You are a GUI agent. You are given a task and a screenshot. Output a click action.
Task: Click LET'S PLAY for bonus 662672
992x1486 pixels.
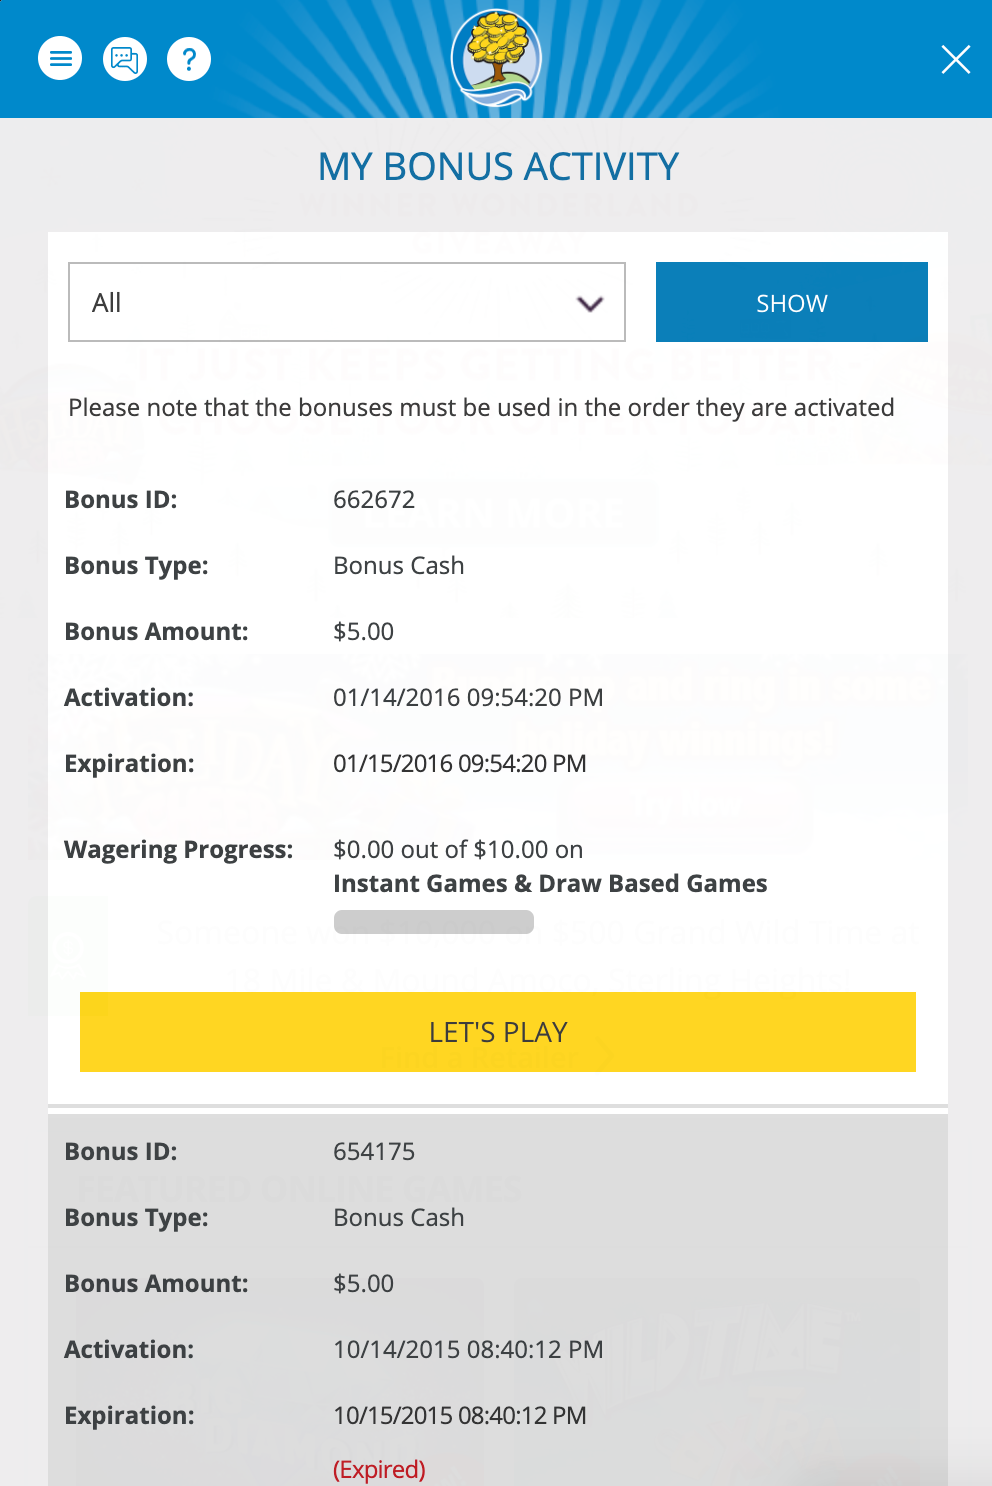[497, 1031]
